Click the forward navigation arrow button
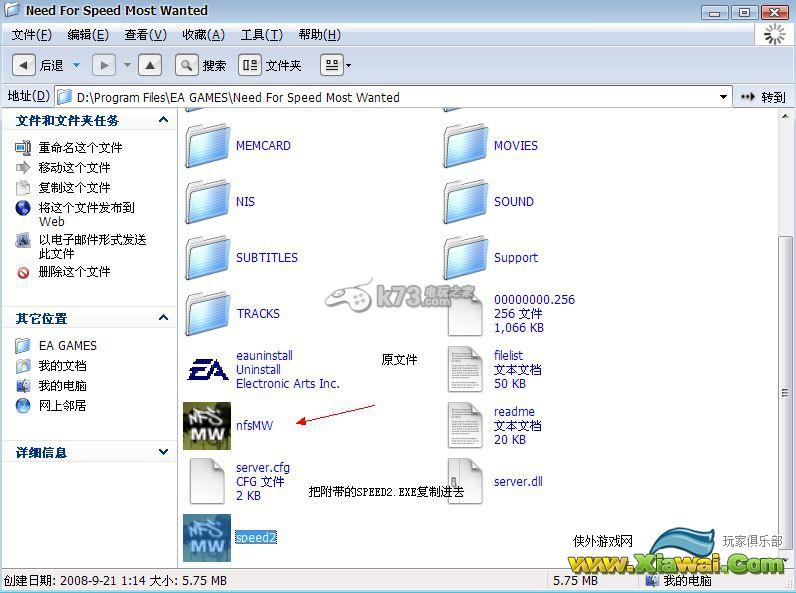 click(x=104, y=65)
